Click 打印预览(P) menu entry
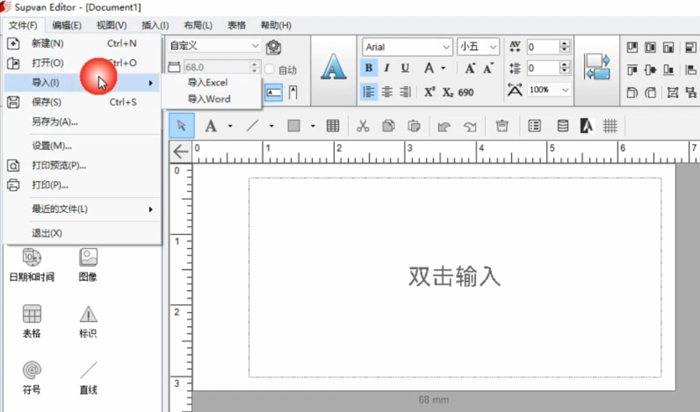 (59, 165)
